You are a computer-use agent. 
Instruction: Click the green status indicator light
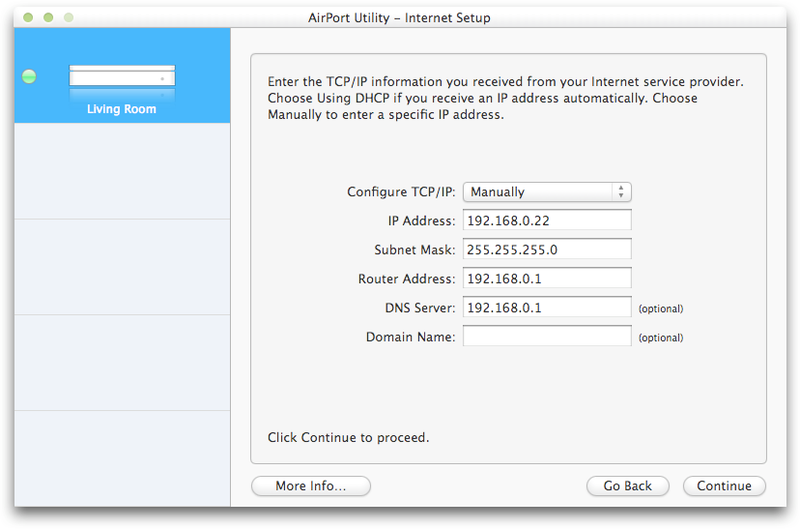[x=29, y=77]
